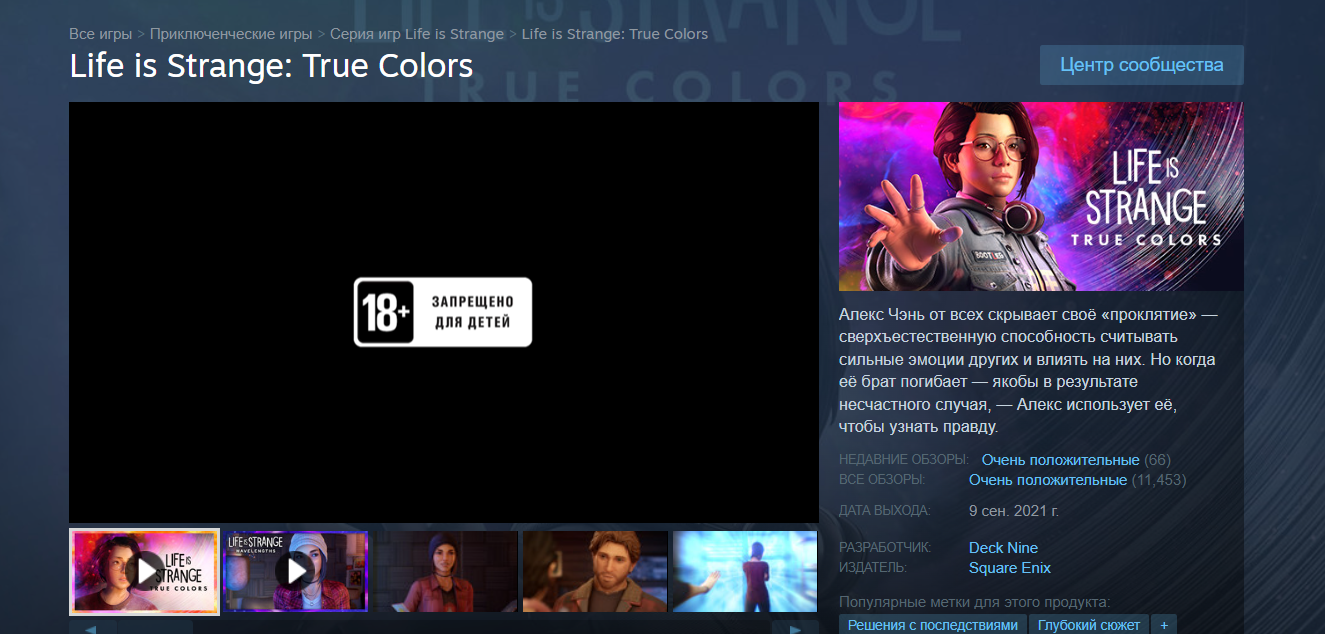Select the 'Решения с последствиями' tag

pos(932,625)
